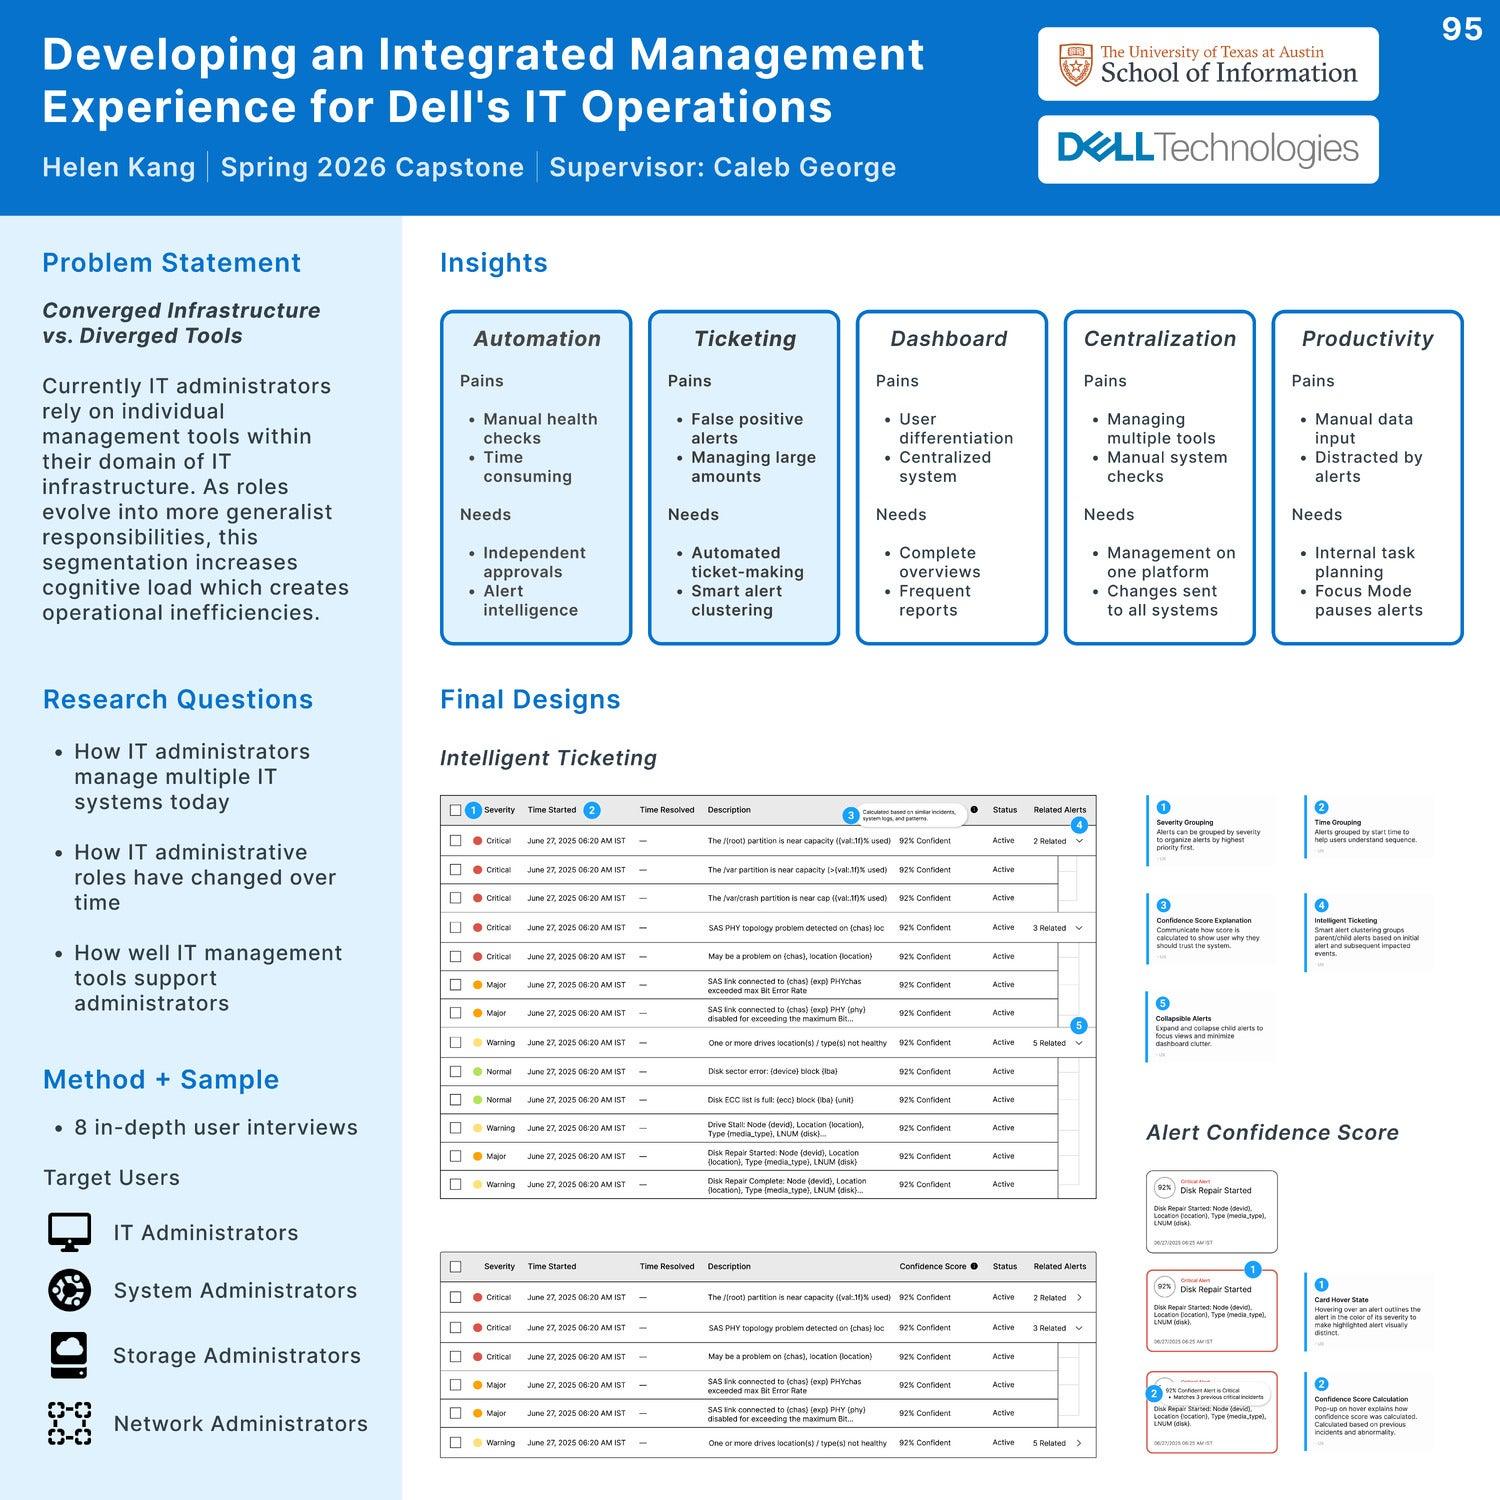Expand the right-pointing chevron next to 2 Related
Image resolution: width=1500 pixels, height=1500 pixels.
pos(1079,1297)
